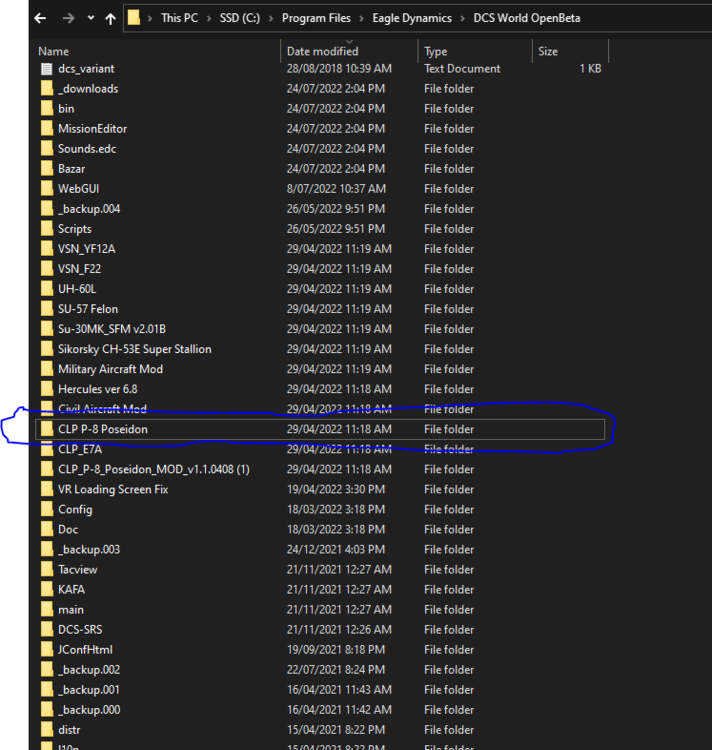The image size is (712, 750).
Task: Click the date '19/04/2022 3:30 PM'
Action: pyautogui.click(x=336, y=489)
